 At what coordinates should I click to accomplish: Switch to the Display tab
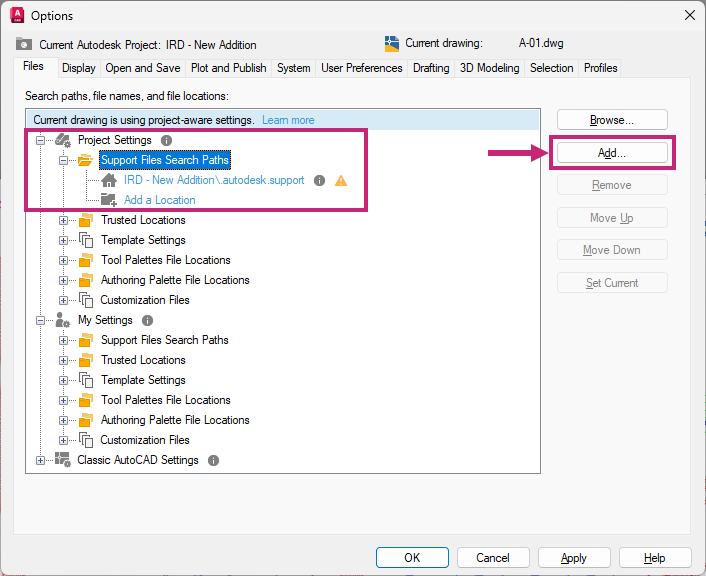coord(79,68)
